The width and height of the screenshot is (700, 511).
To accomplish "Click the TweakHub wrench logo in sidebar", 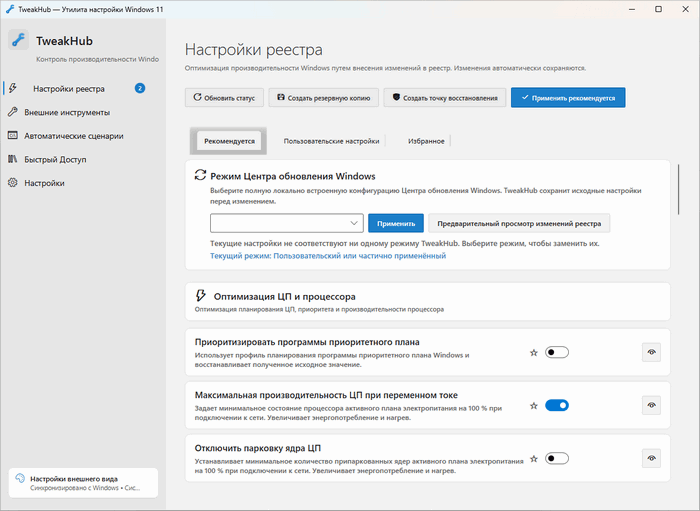I will click(18, 40).
